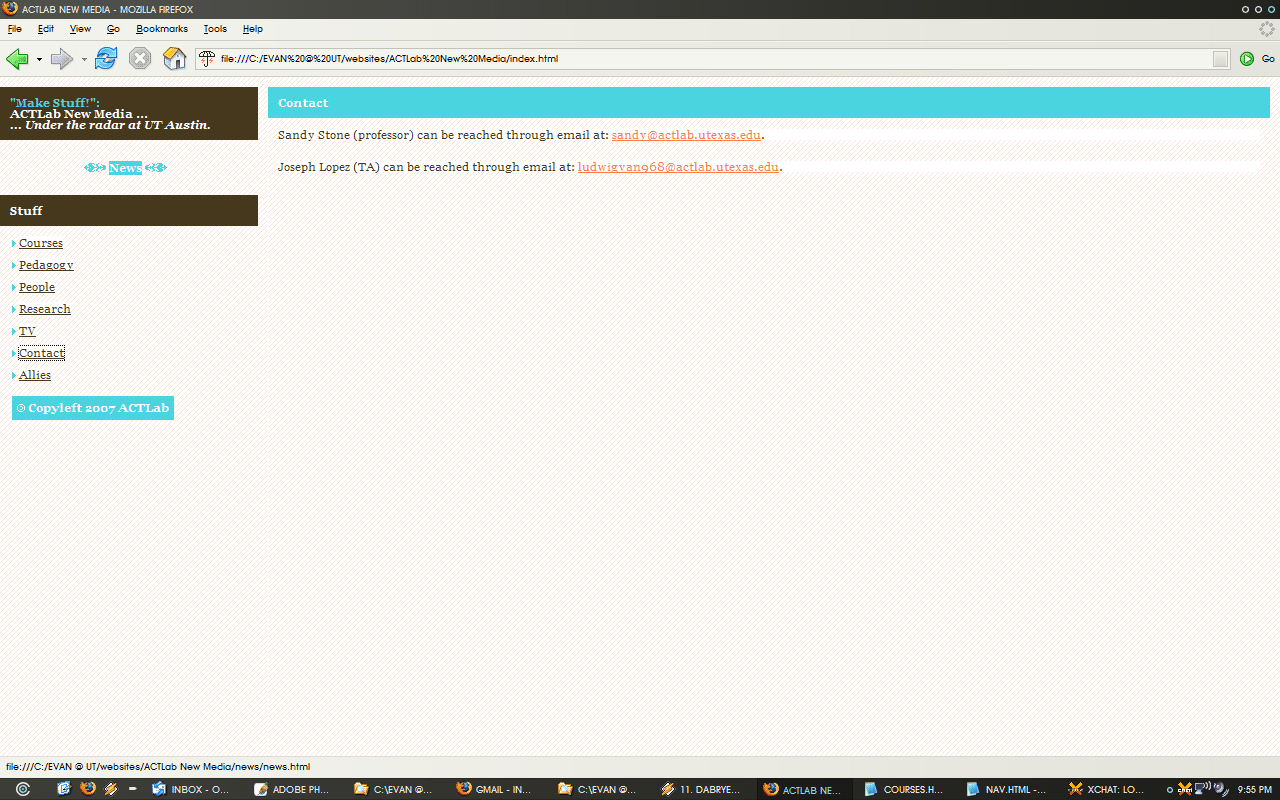Viewport: 1280px width, 800px height.
Task: Open the Courses link in sidebar
Action: [x=41, y=243]
